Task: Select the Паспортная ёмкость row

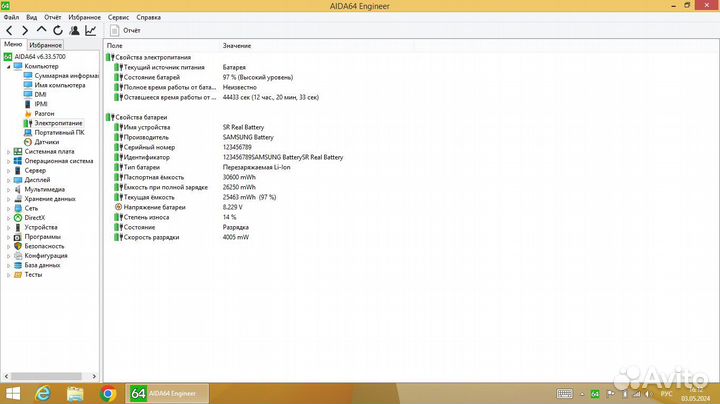Action: [154, 177]
